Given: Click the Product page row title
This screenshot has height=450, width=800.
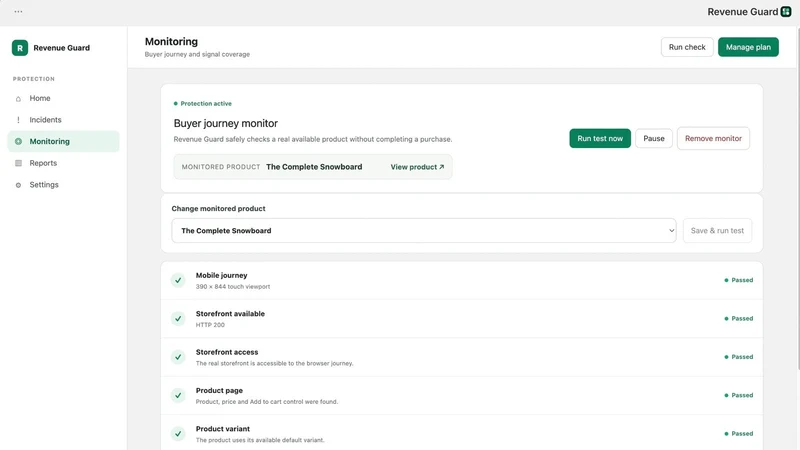Looking at the screenshot, I should pyautogui.click(x=219, y=391).
